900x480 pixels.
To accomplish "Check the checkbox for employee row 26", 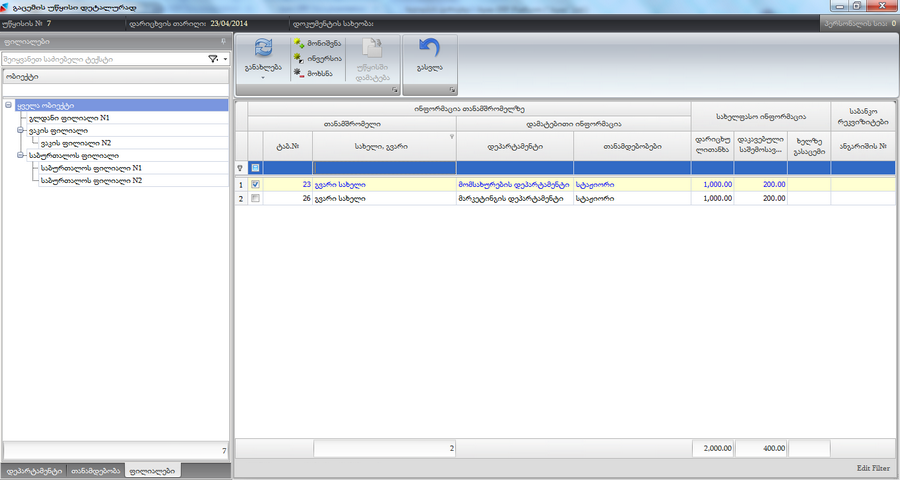I will (256, 198).
